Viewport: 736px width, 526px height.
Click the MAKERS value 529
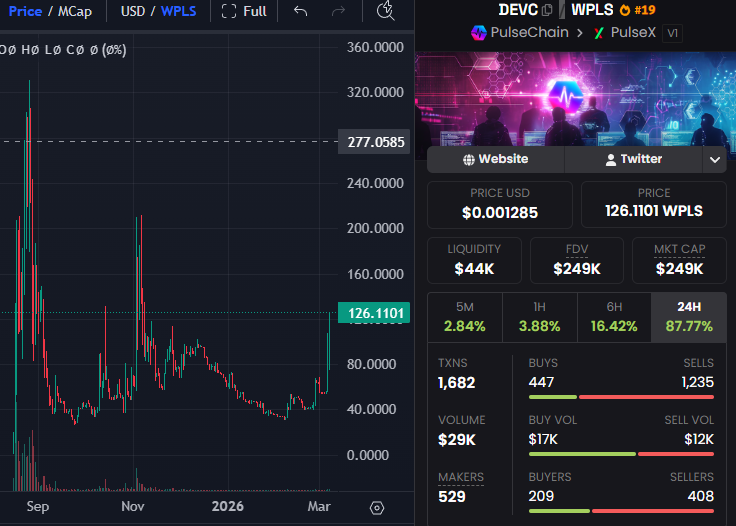point(452,496)
